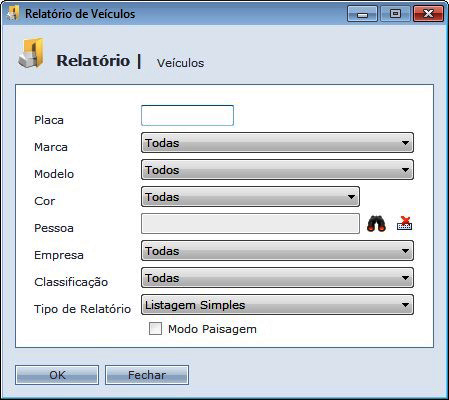Open the Modelo dropdown
The image size is (449, 400).
[277, 170]
